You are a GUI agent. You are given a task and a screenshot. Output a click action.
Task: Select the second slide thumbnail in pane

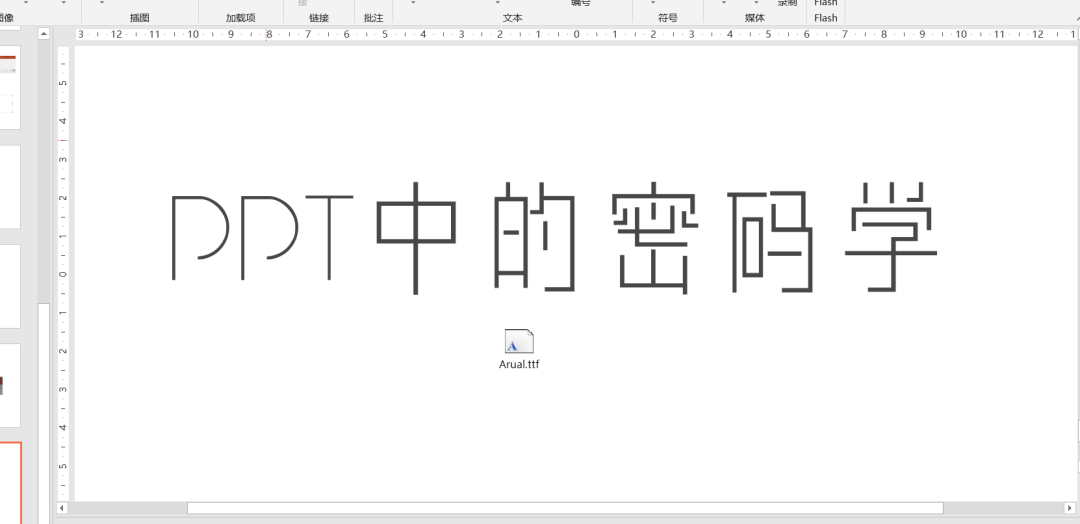(x=9, y=187)
